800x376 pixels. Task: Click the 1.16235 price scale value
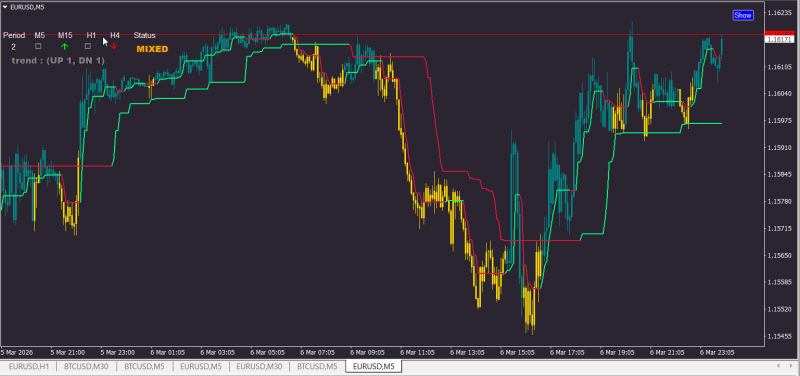point(779,13)
